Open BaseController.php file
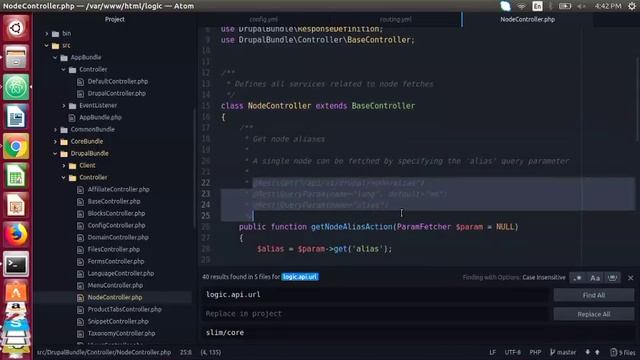This screenshot has width=640, height=360. coord(114,201)
